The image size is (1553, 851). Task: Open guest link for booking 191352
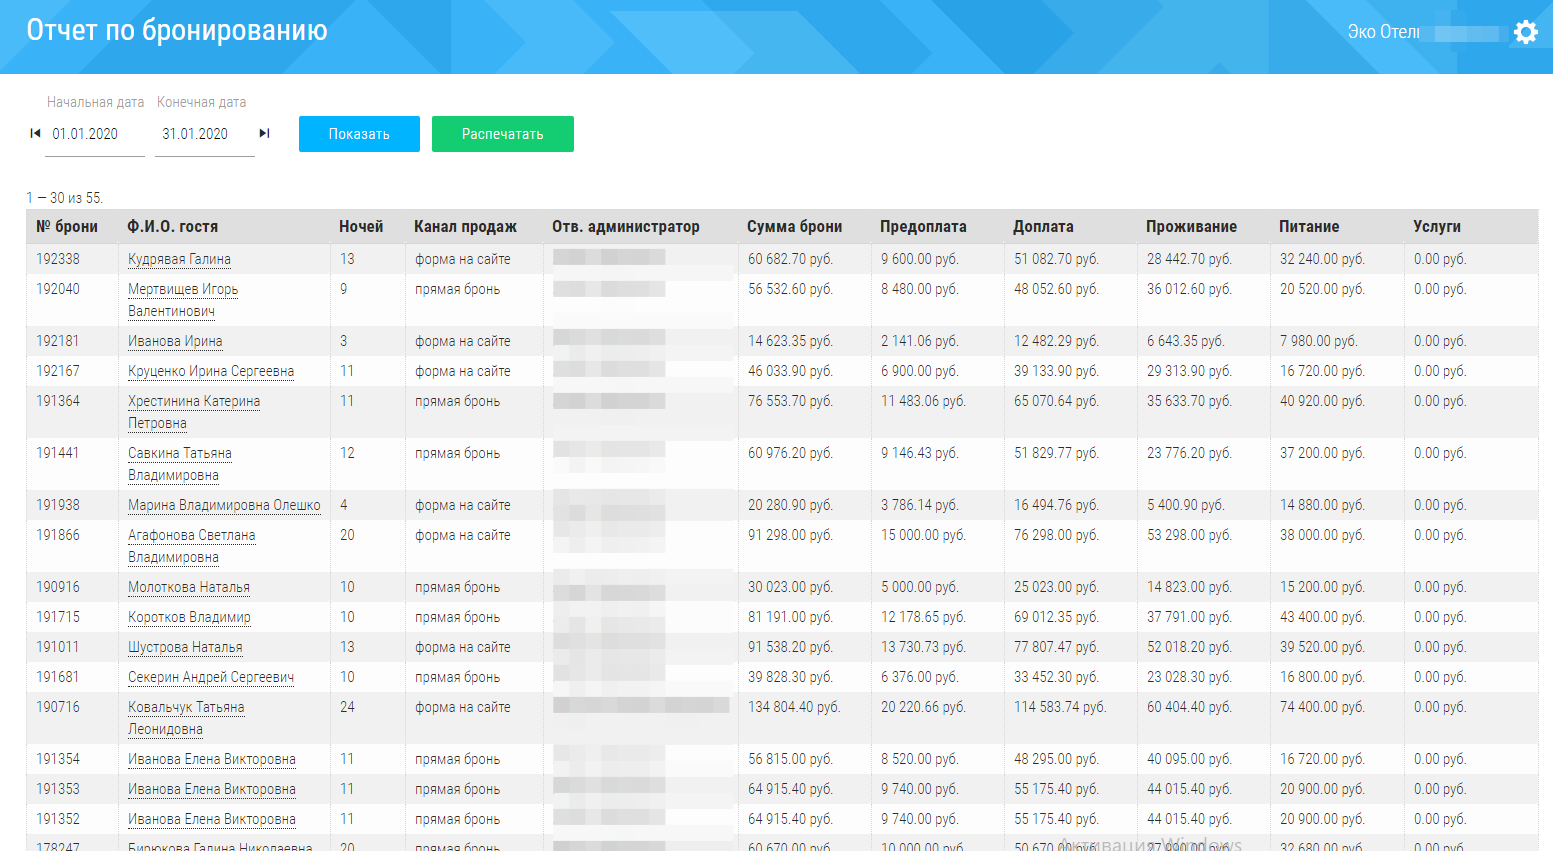tap(212, 819)
